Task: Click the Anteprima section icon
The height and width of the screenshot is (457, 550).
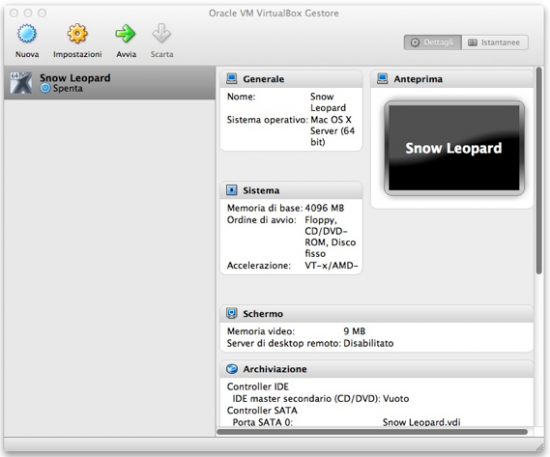Action: coord(382,79)
